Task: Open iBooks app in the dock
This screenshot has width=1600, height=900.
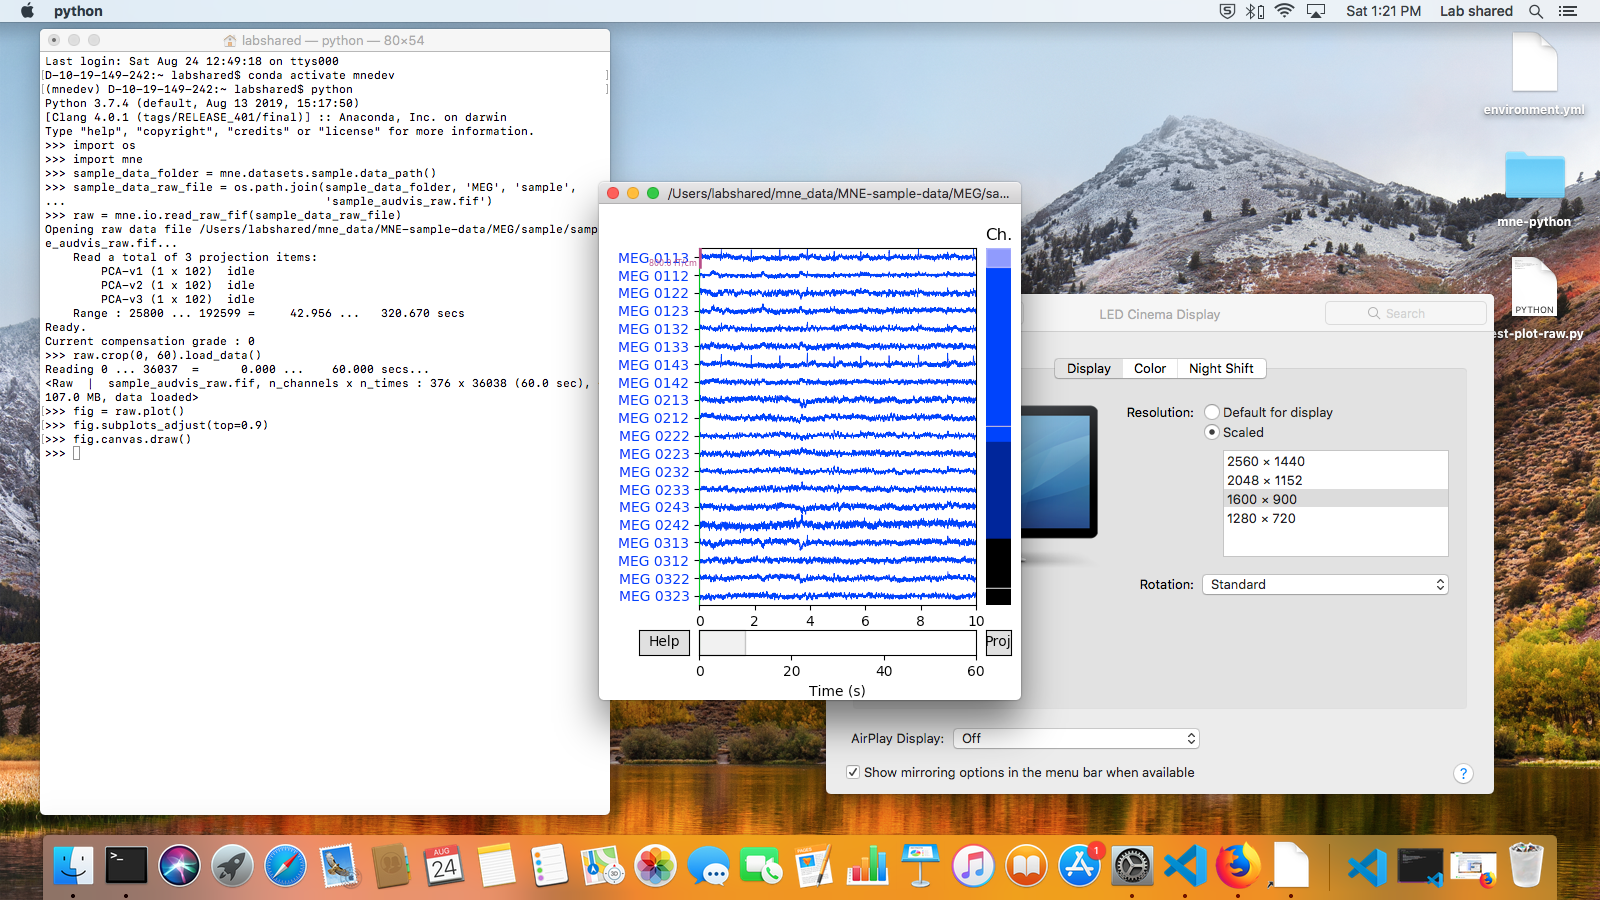Action: point(1027,866)
